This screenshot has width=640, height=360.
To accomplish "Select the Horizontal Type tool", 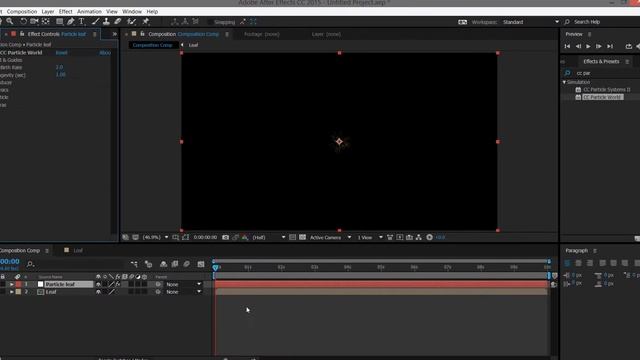I will tap(82, 21).
